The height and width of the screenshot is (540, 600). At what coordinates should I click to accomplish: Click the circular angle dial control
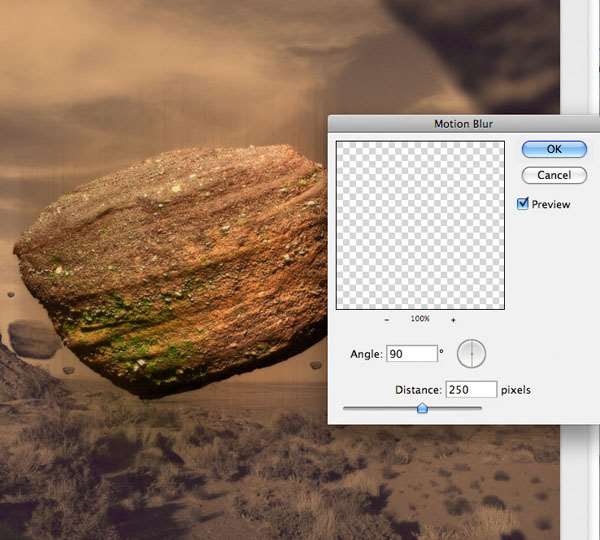[471, 353]
